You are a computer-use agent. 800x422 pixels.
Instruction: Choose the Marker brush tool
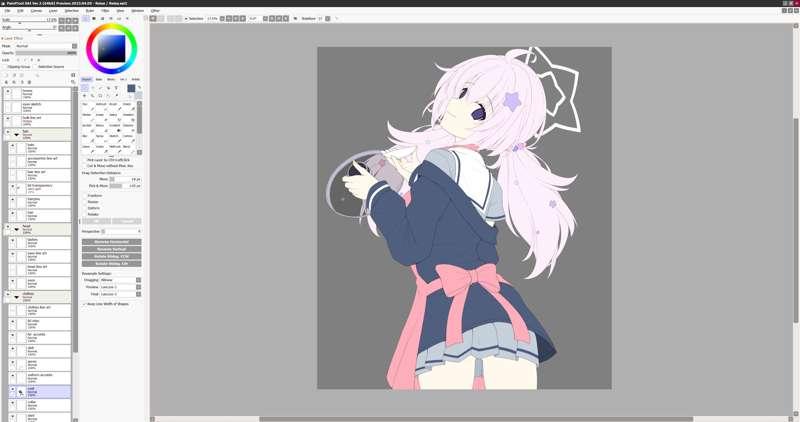pyautogui.click(x=88, y=117)
